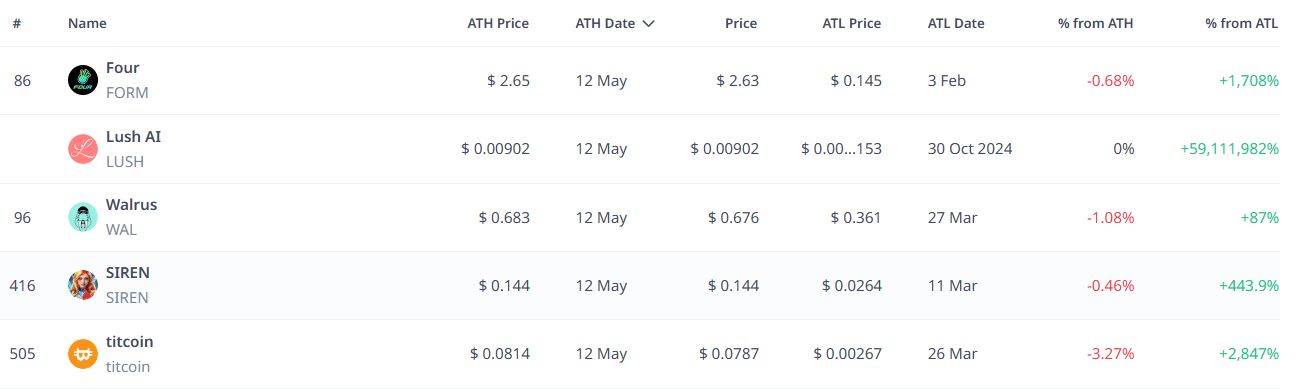
Task: Sort by ATH Price column
Action: coord(498,23)
